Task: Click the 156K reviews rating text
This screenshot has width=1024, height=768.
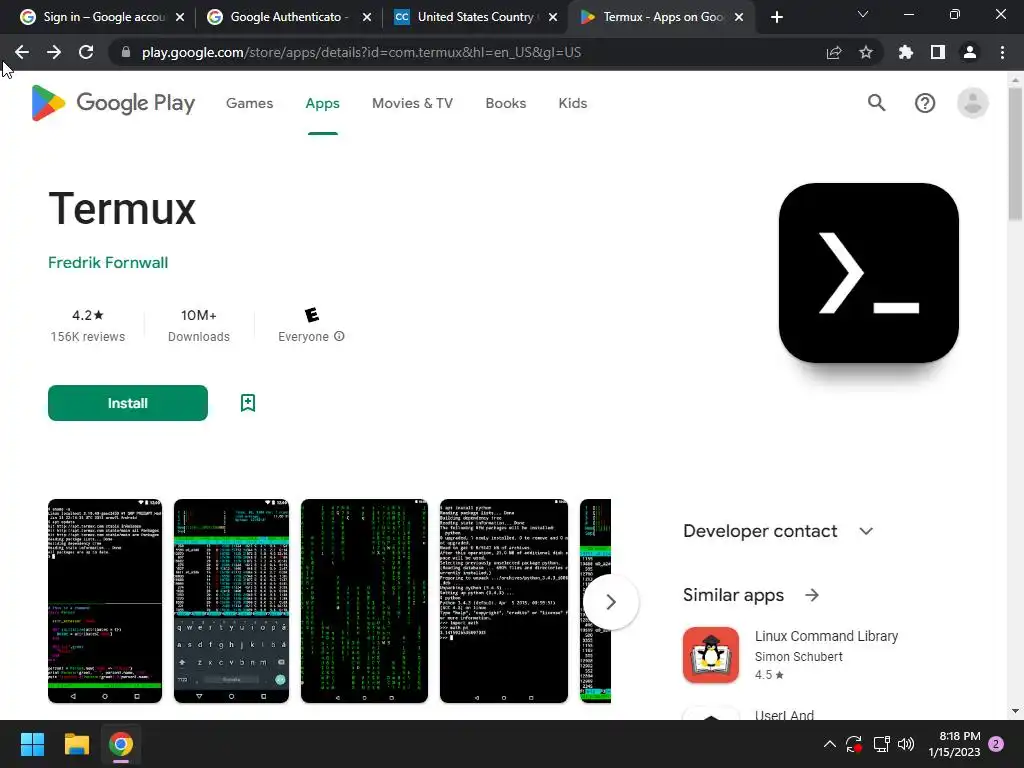Action: (88, 336)
